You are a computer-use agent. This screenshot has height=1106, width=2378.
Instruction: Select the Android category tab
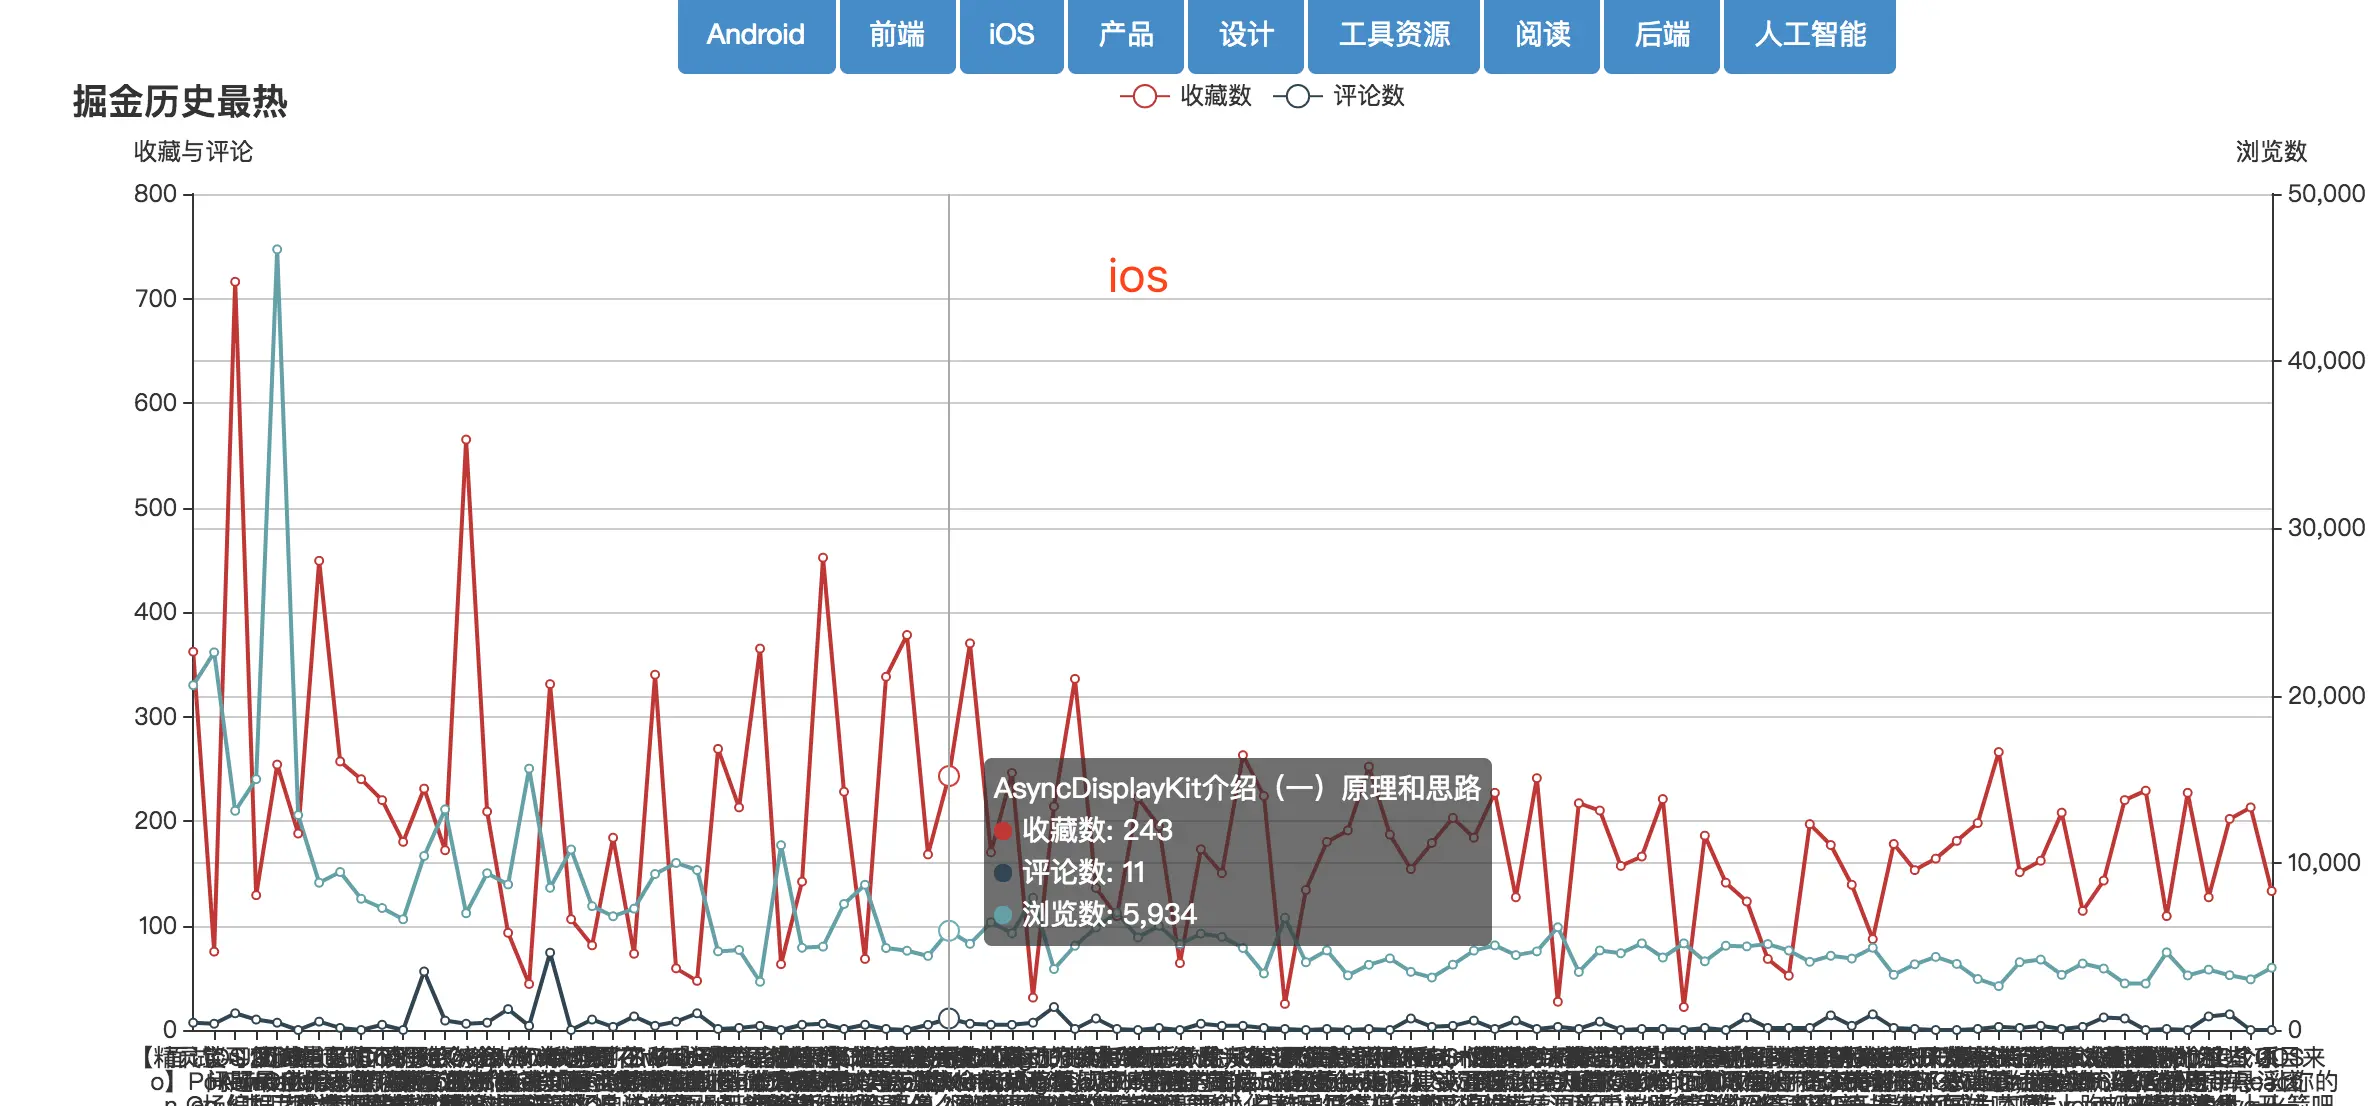[756, 35]
